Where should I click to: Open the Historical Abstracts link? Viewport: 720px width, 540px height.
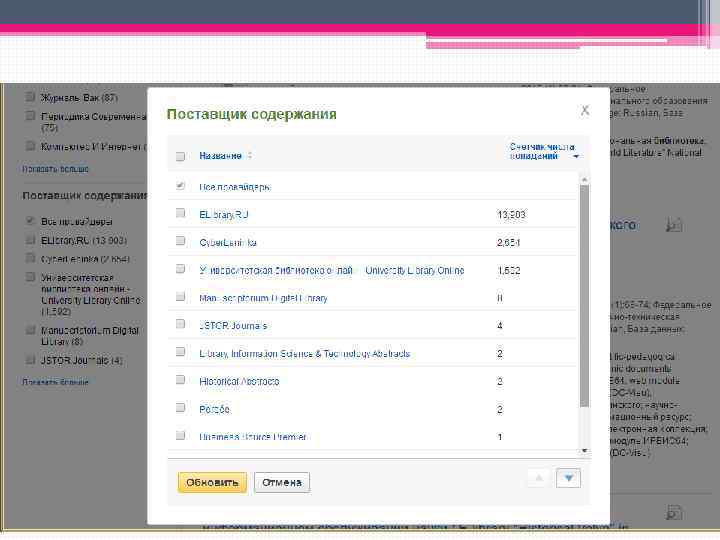(239, 381)
